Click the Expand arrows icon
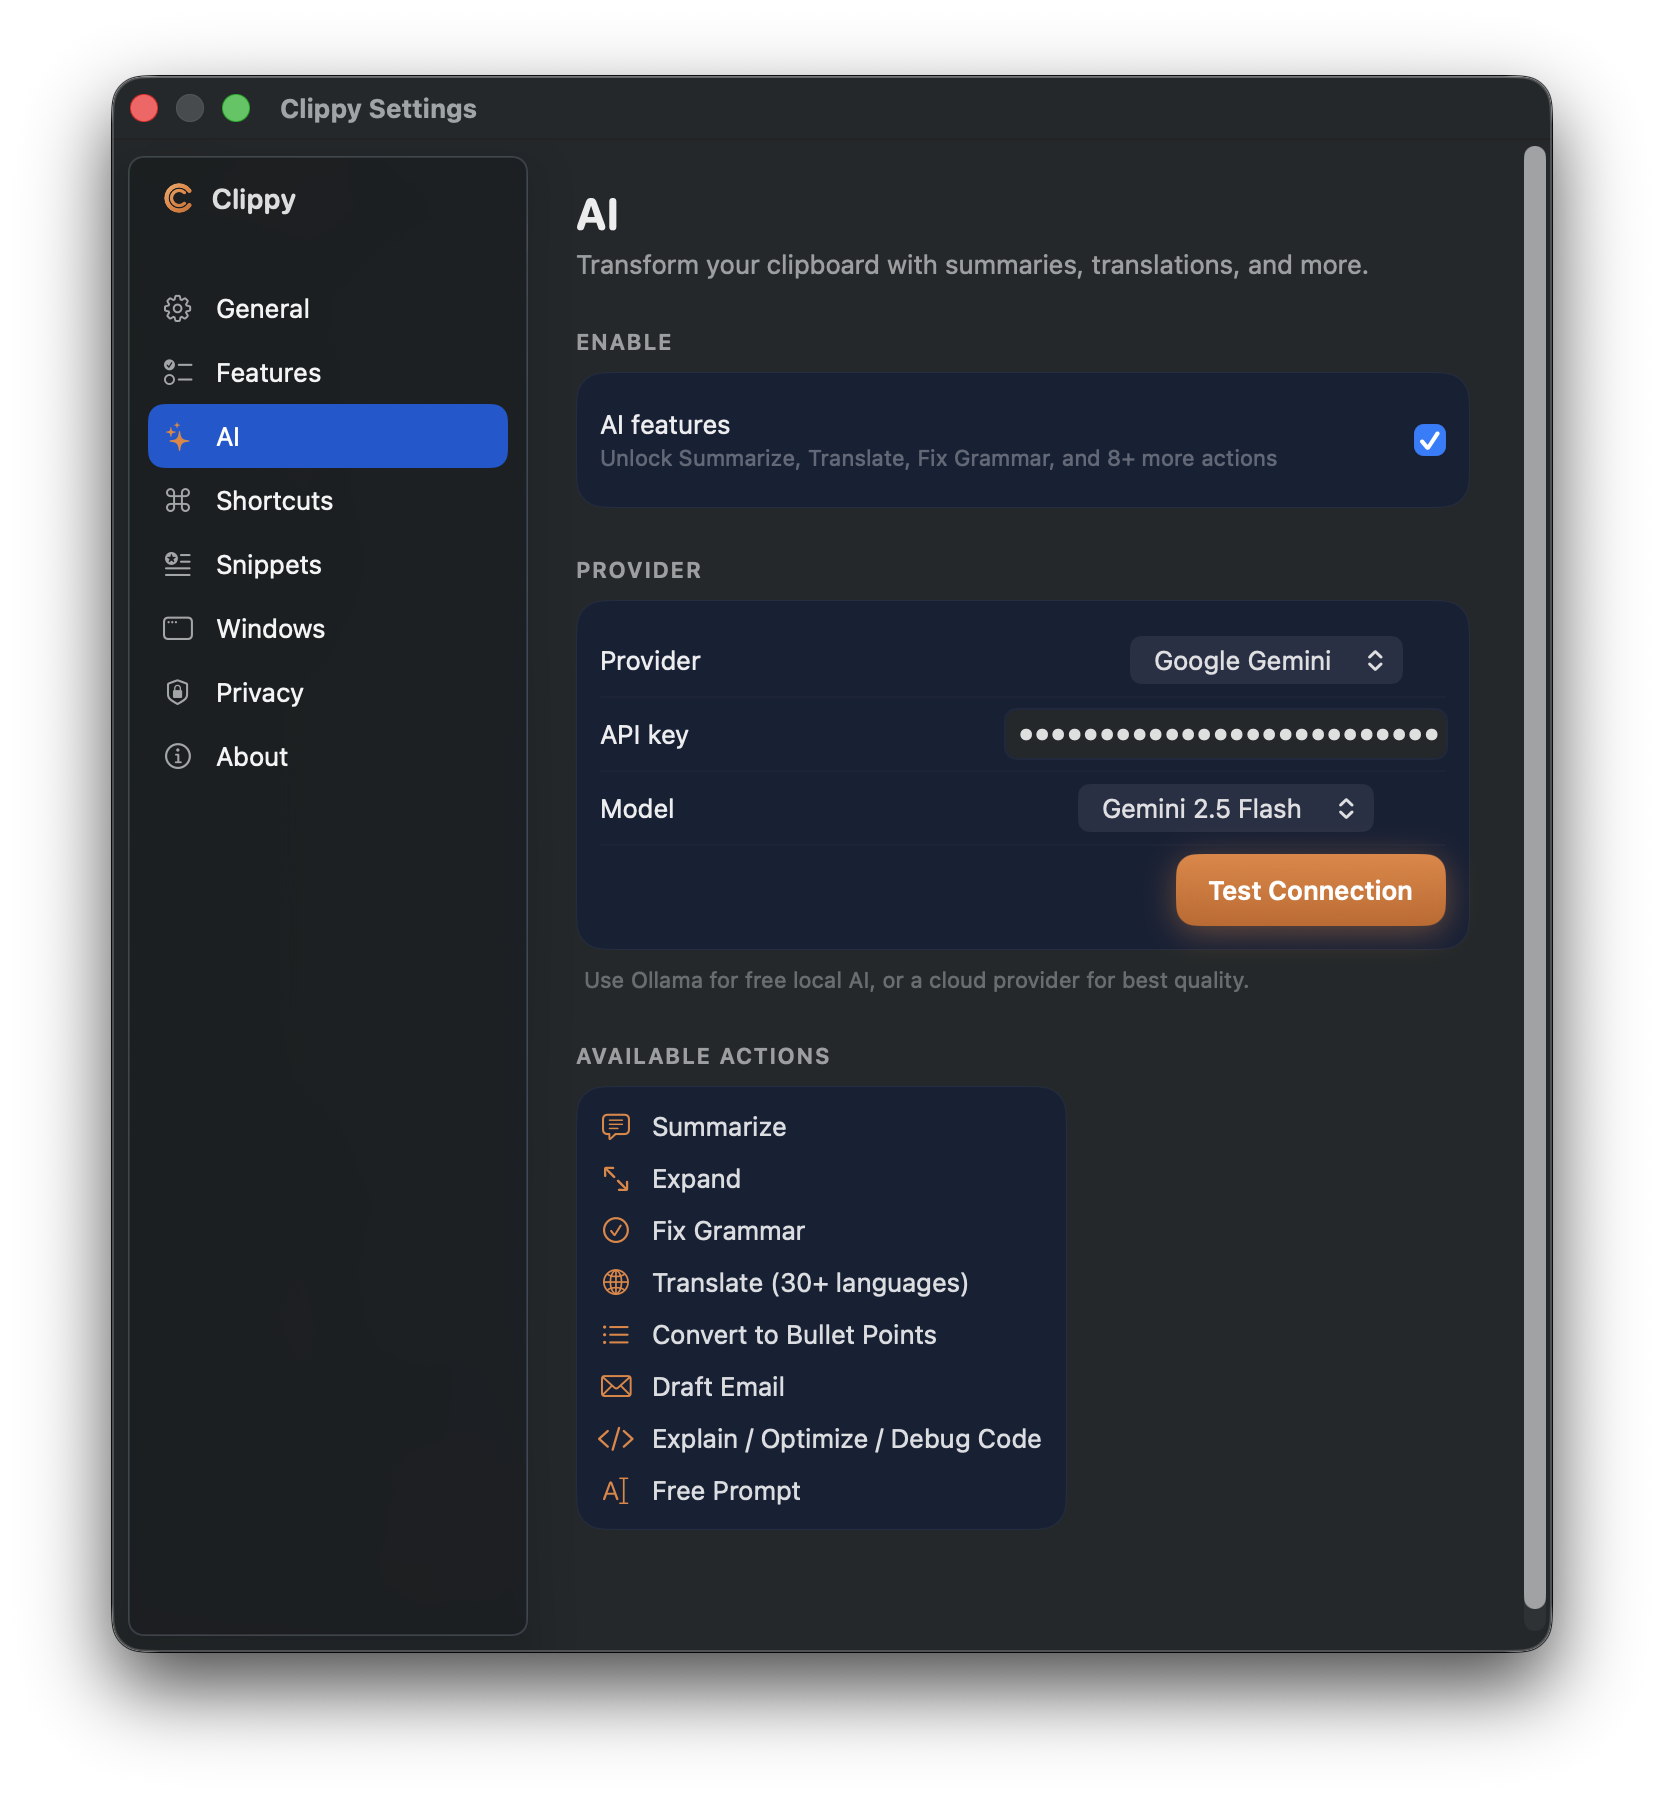Image resolution: width=1664 pixels, height=1800 pixels. click(x=616, y=1179)
